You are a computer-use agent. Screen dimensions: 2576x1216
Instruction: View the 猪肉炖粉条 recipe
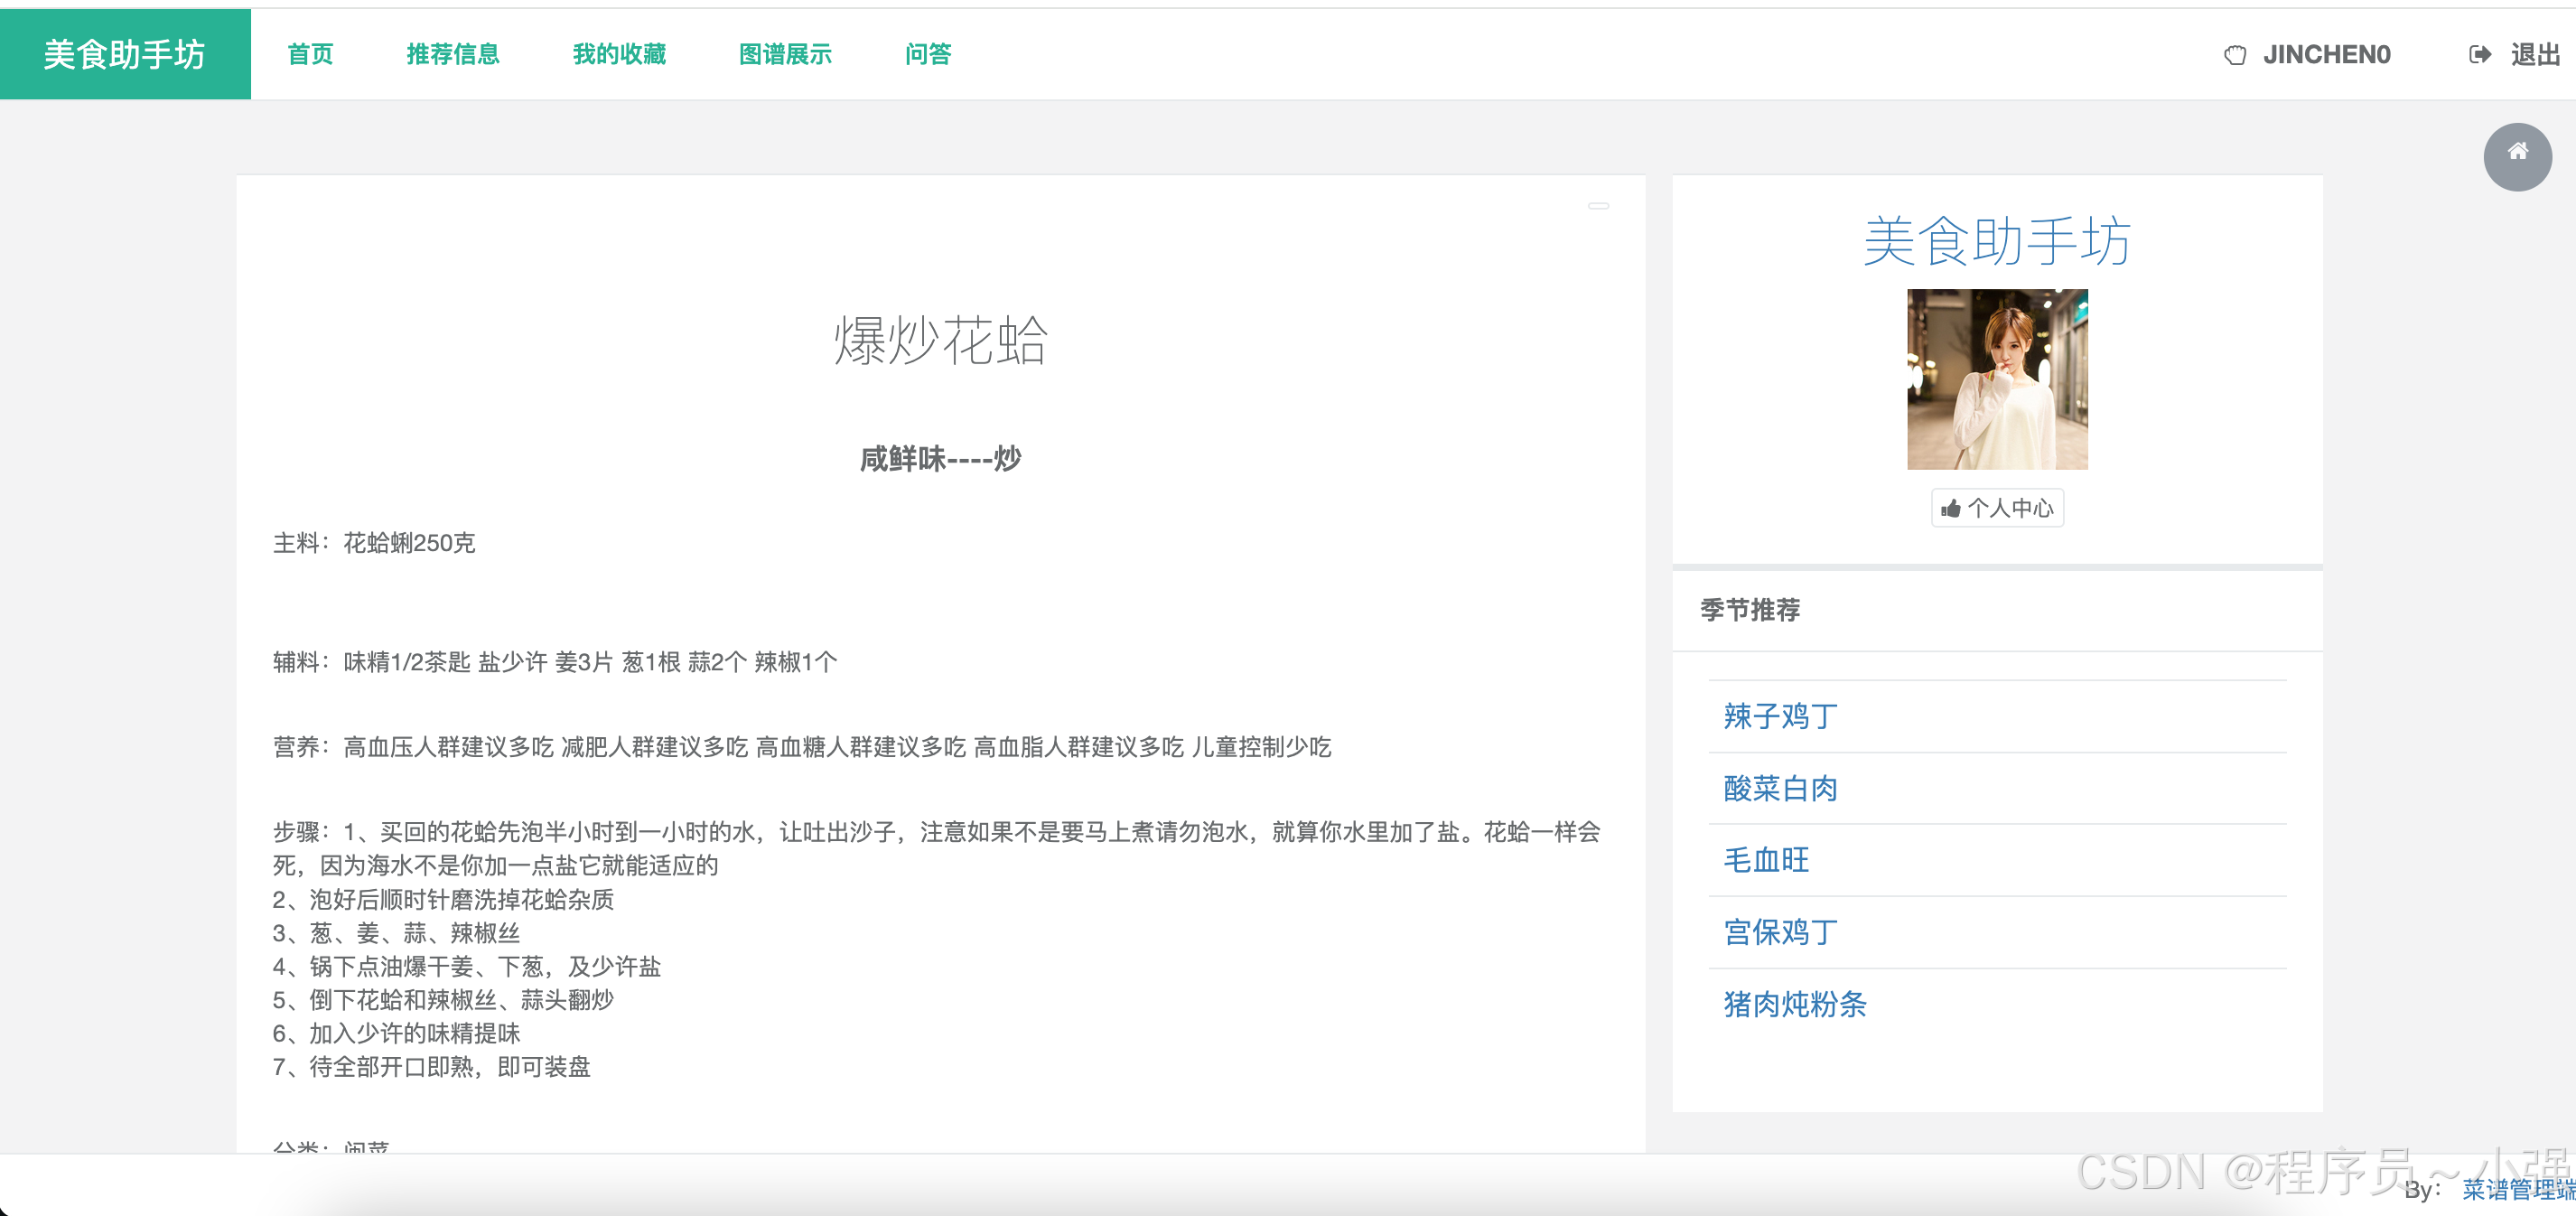tap(1794, 1004)
